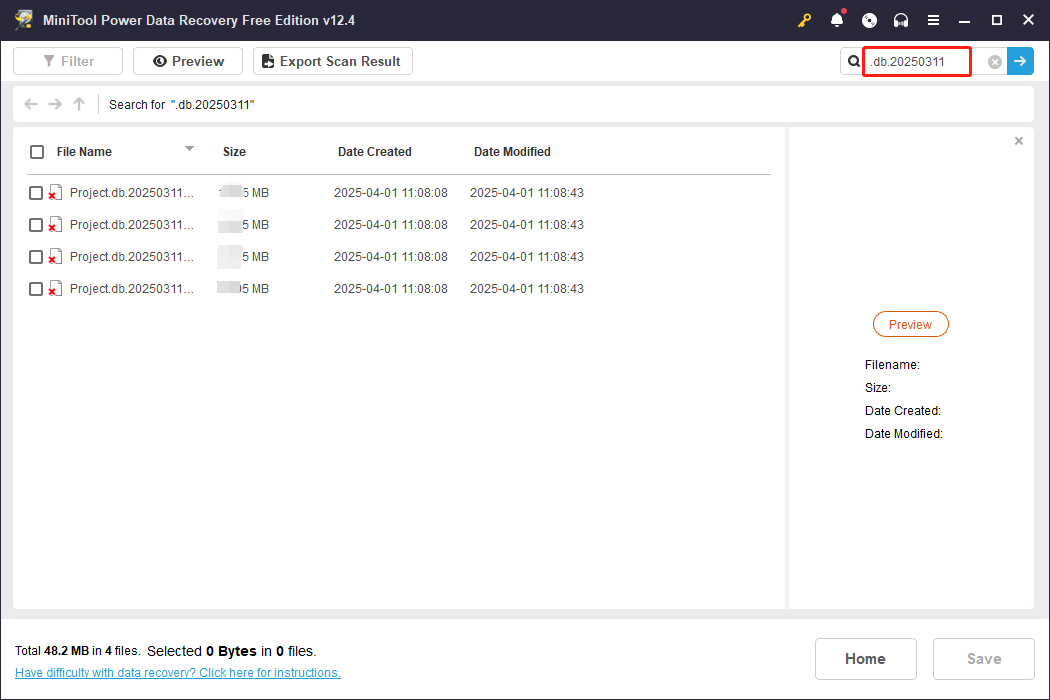This screenshot has height=700, width=1050.
Task: Click the Preview toolbar button
Action: [188, 61]
